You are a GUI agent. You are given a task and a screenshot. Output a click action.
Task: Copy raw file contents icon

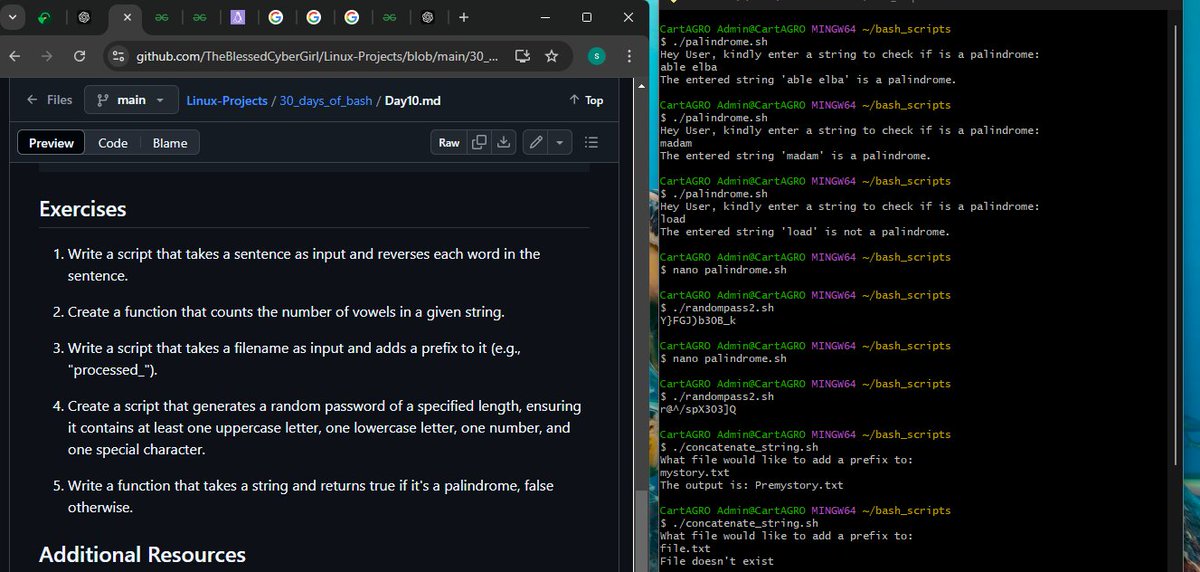[479, 143]
